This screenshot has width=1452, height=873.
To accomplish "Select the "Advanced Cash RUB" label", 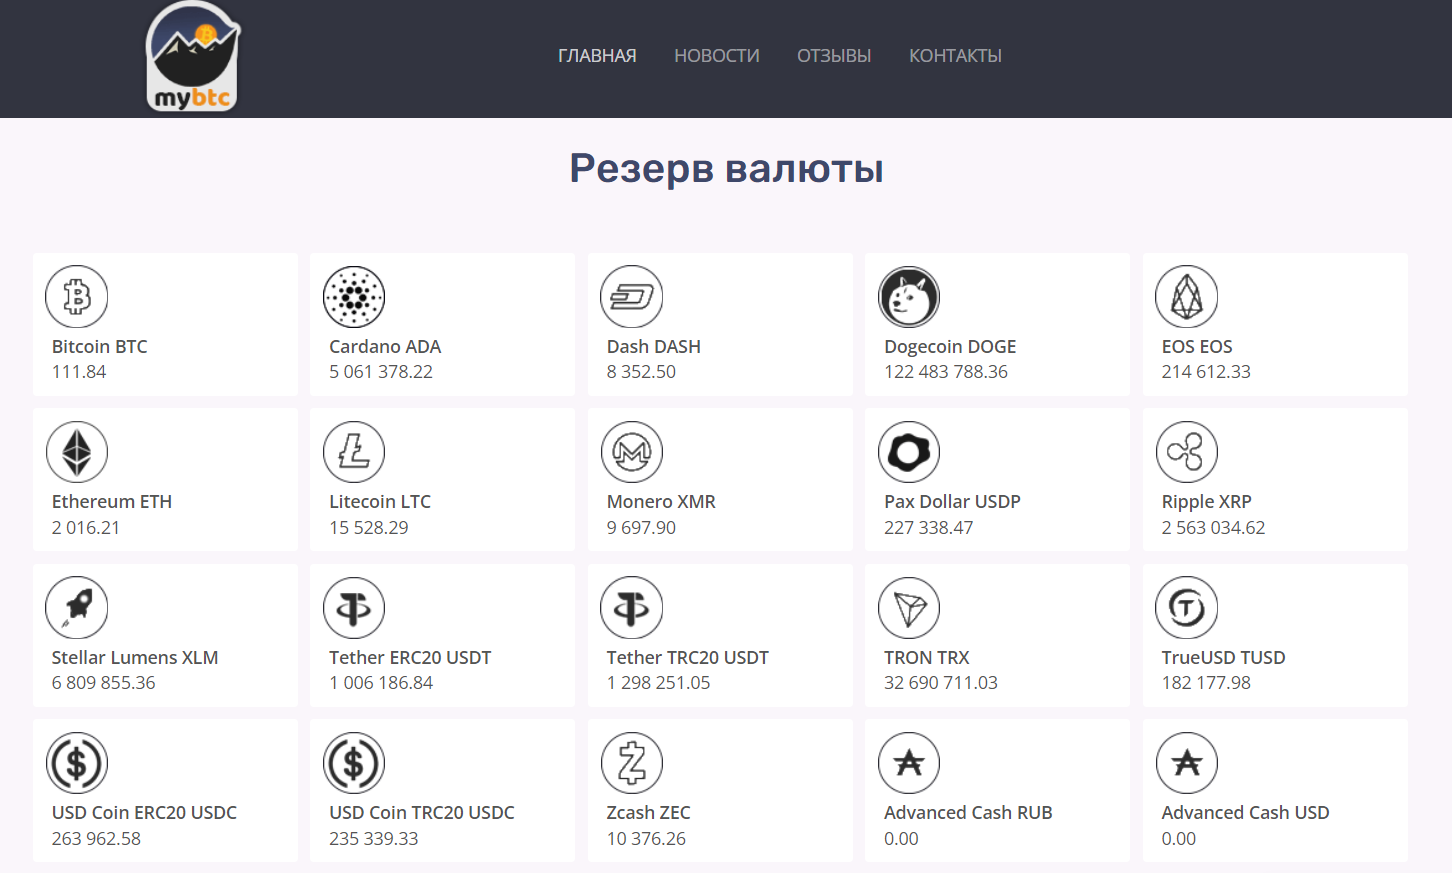I will (968, 813).
